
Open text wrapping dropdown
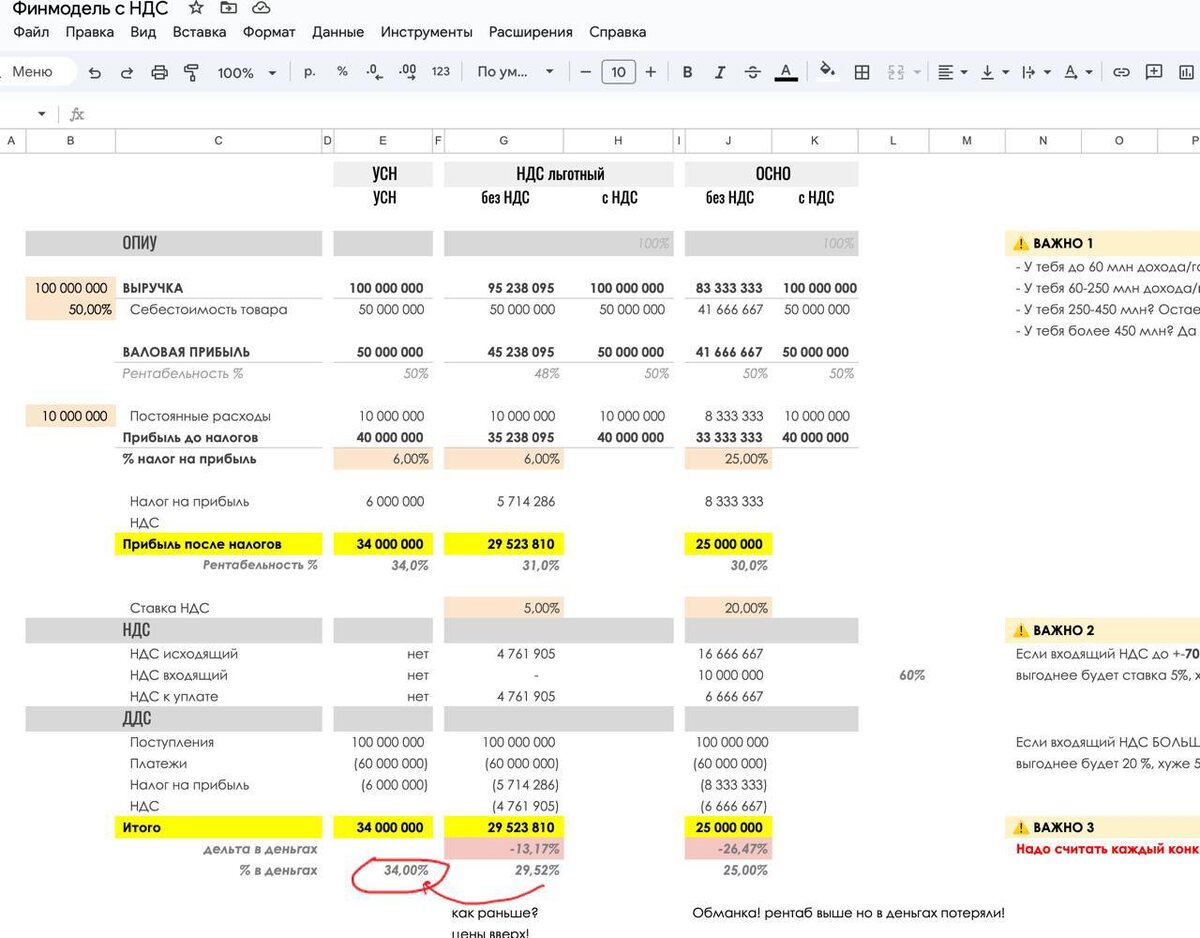[x=1035, y=72]
